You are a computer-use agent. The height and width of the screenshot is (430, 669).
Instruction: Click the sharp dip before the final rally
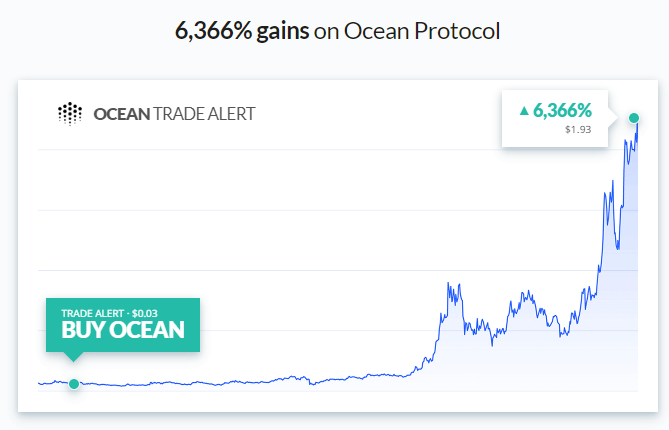(x=617, y=247)
